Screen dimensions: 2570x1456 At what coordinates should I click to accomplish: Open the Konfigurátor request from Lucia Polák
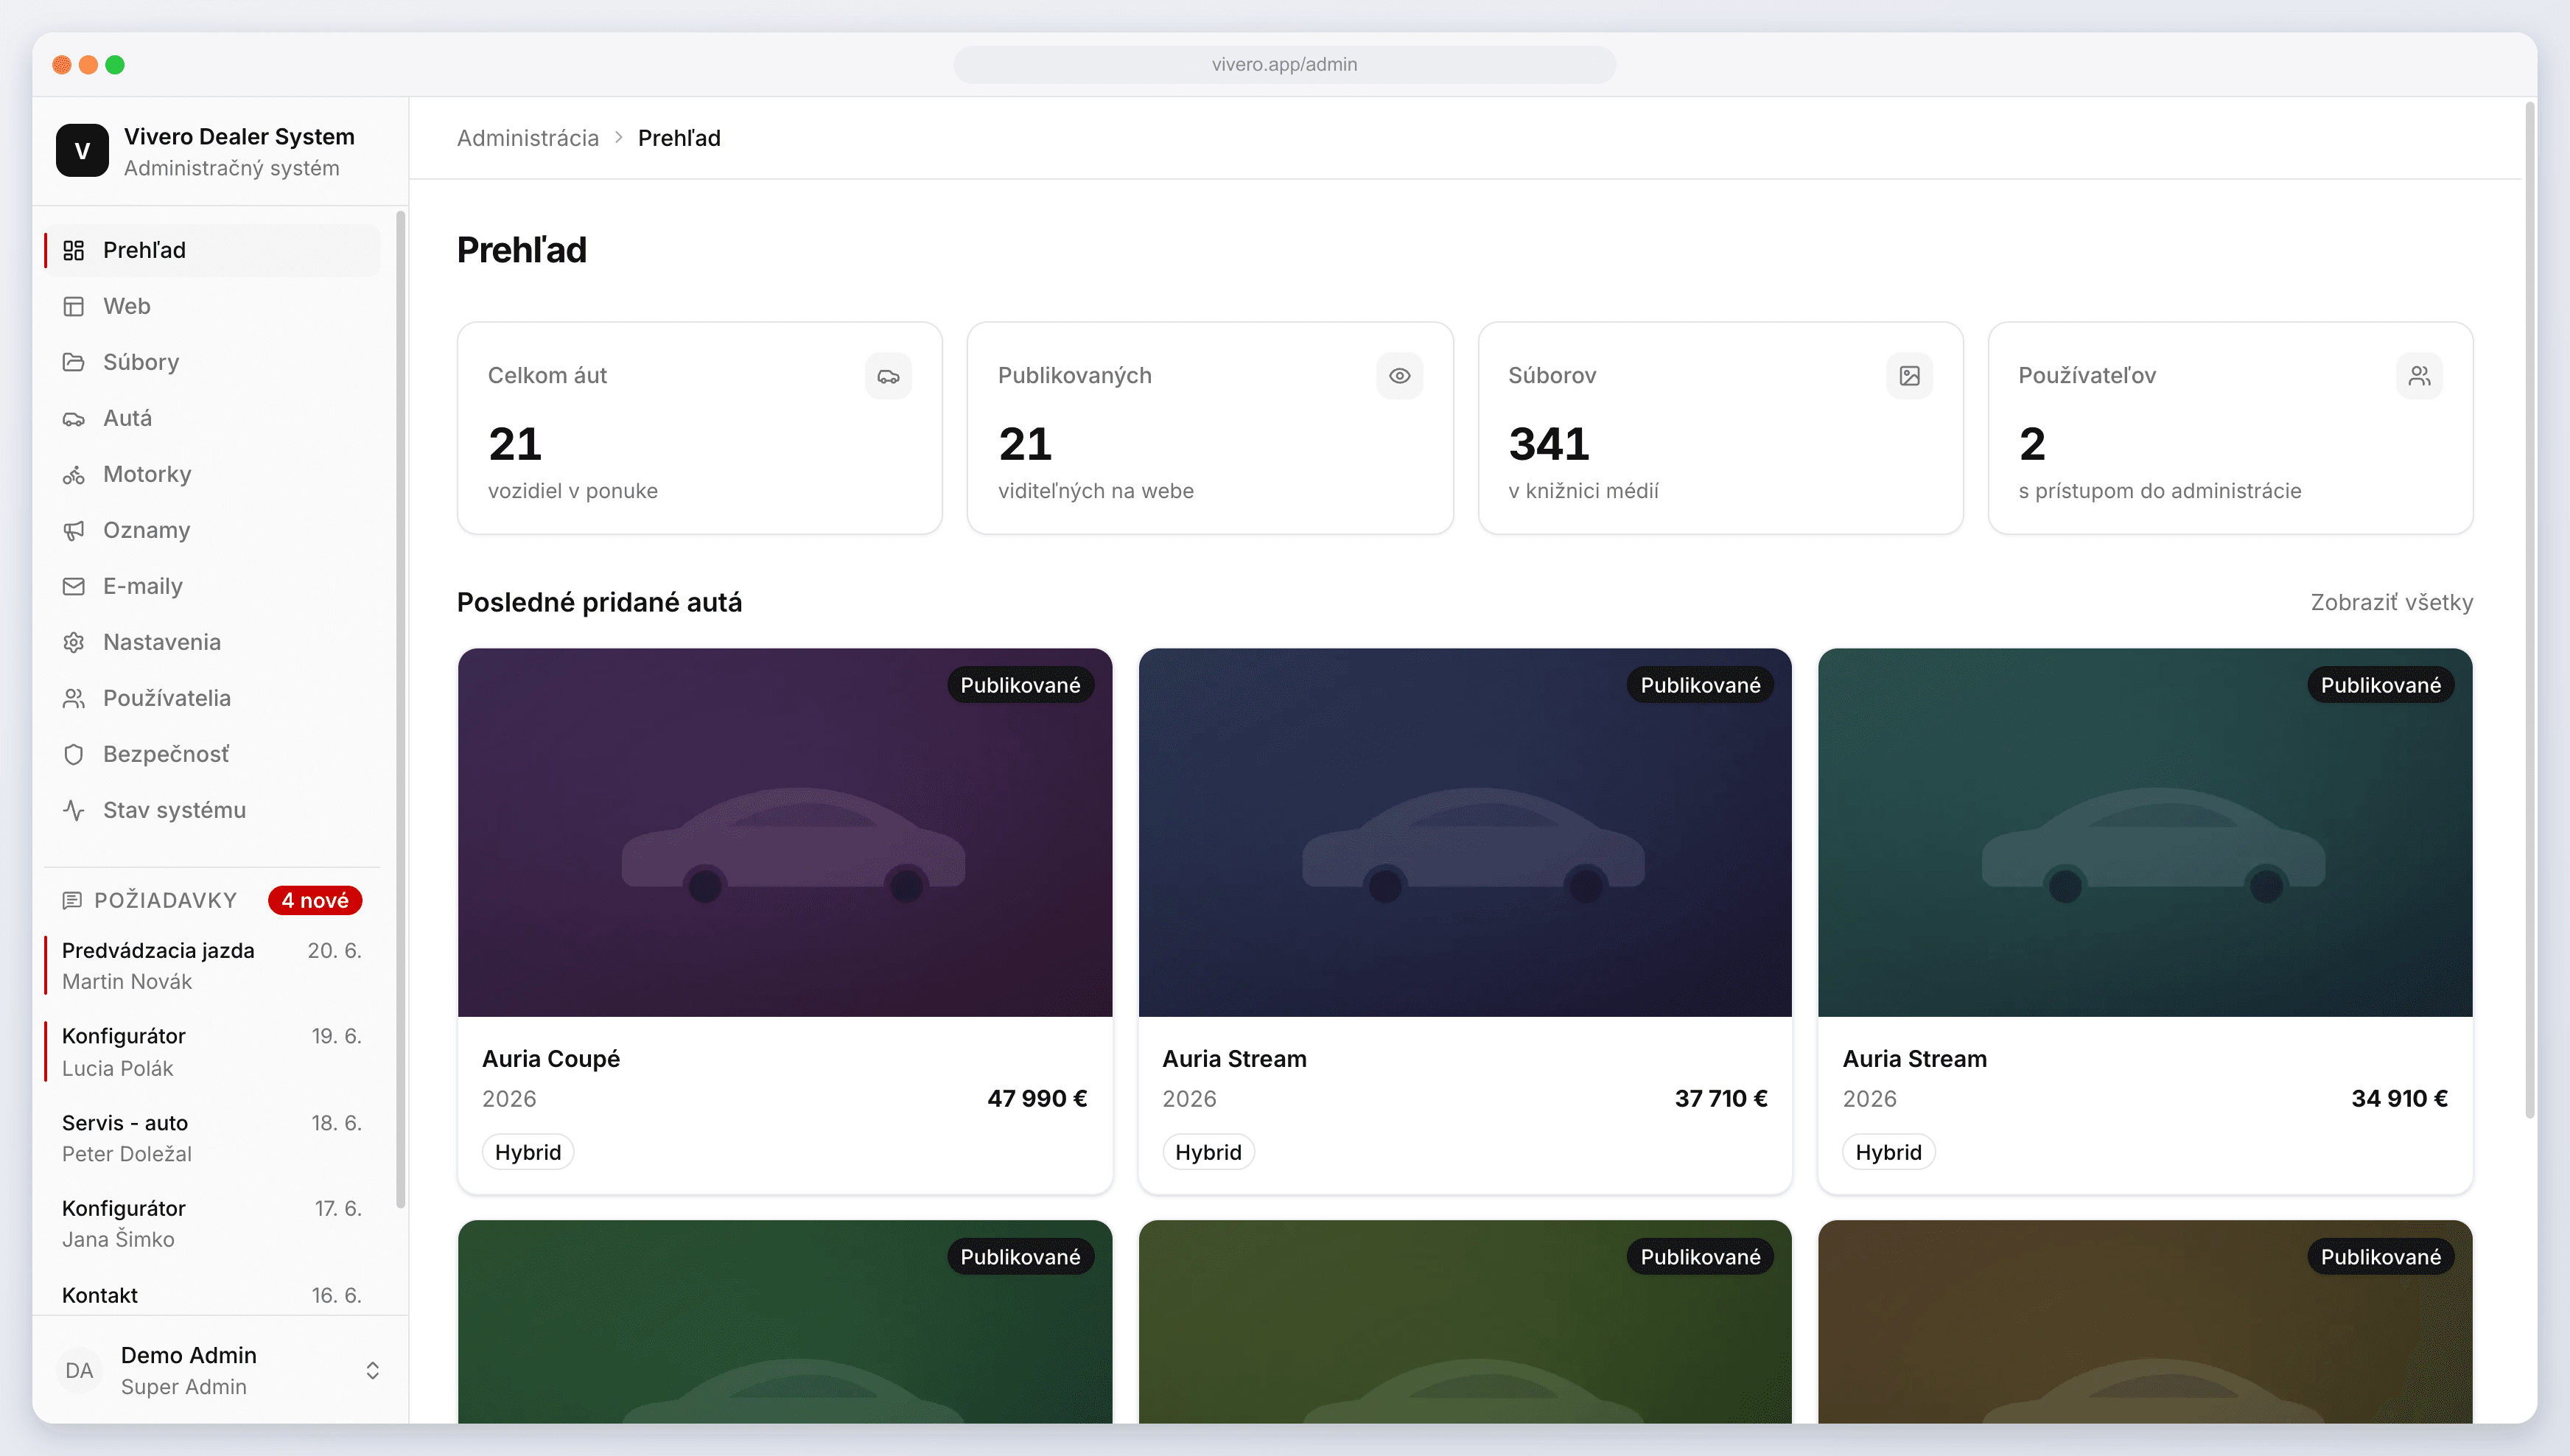(212, 1051)
